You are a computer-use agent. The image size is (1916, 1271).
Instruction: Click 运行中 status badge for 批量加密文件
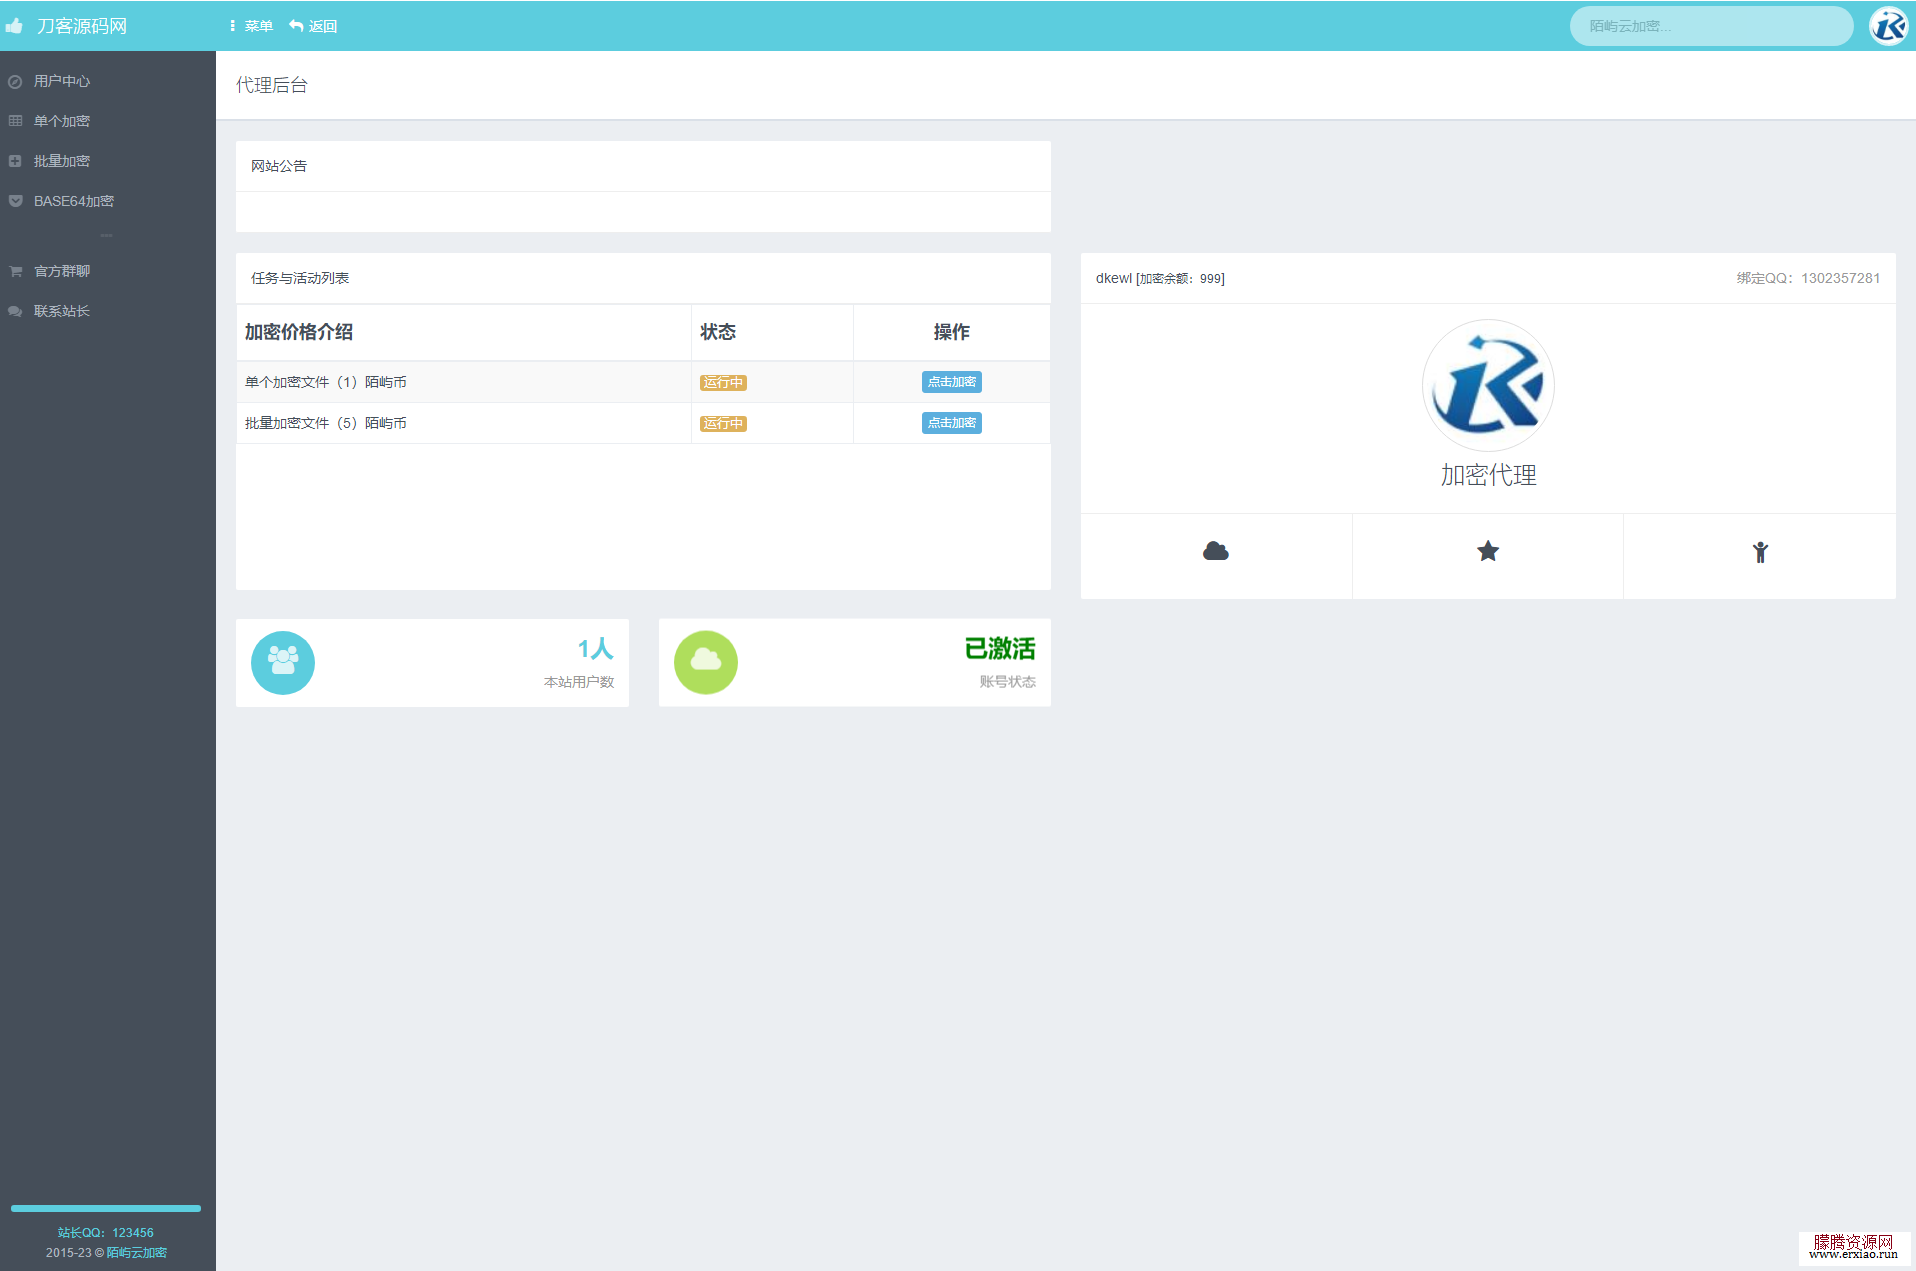tap(723, 424)
